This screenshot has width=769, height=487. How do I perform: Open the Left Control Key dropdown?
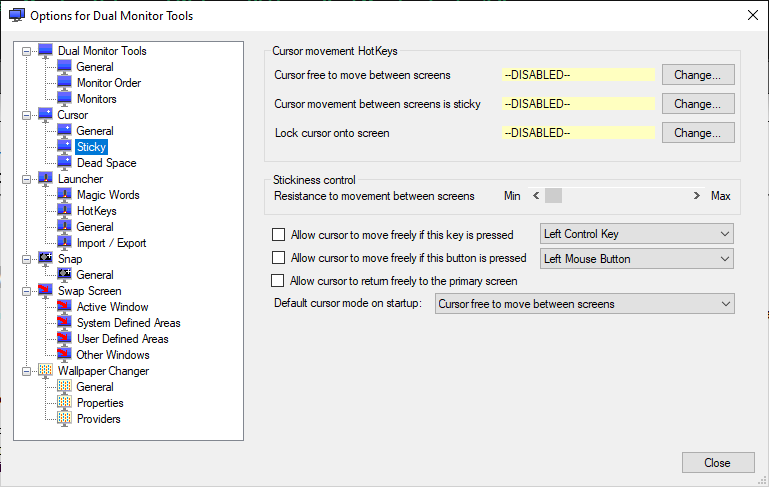point(637,234)
